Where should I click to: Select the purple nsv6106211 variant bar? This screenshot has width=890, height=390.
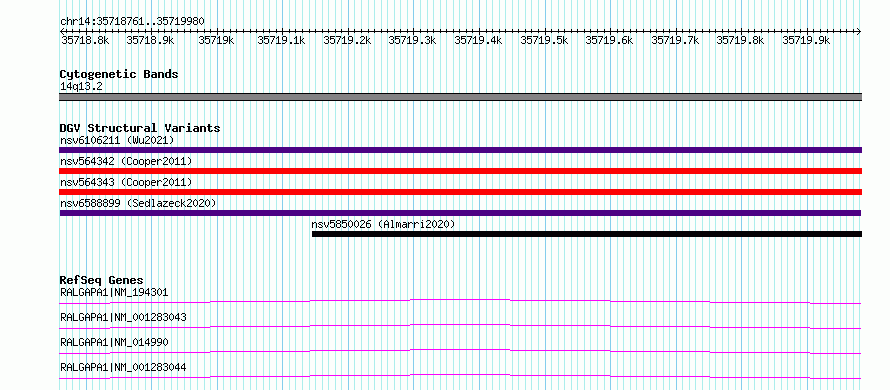pyautogui.click(x=461, y=150)
